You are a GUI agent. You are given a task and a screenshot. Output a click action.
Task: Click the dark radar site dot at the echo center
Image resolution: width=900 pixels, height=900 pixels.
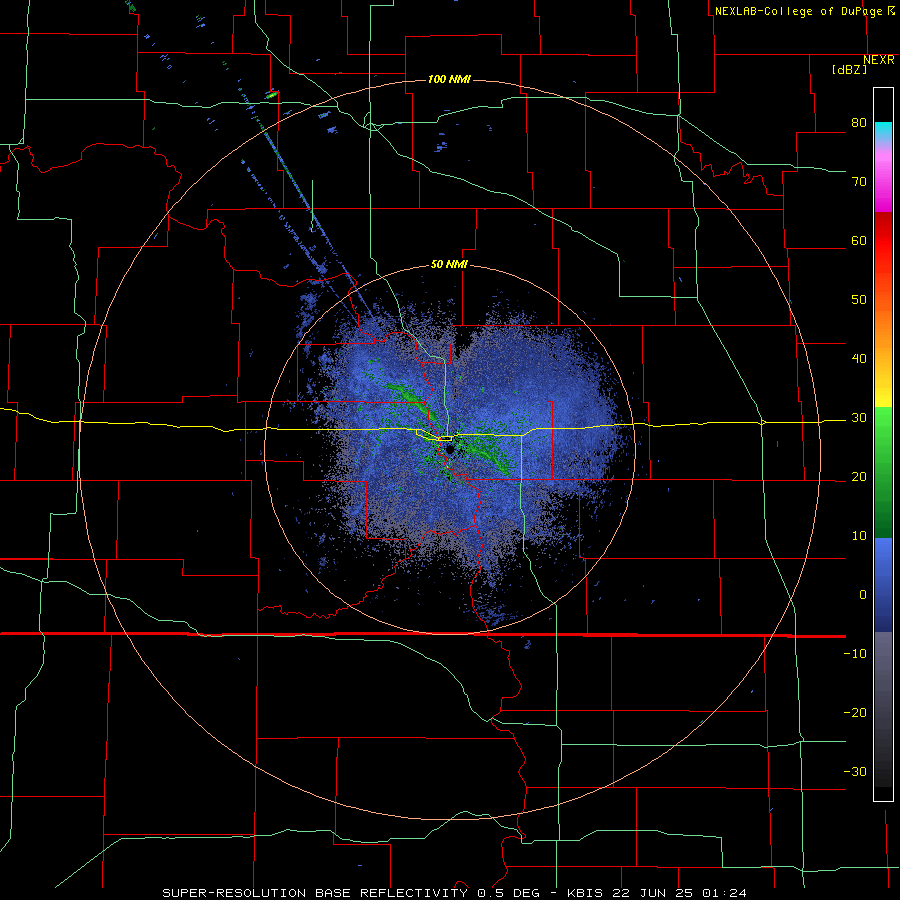(x=449, y=449)
